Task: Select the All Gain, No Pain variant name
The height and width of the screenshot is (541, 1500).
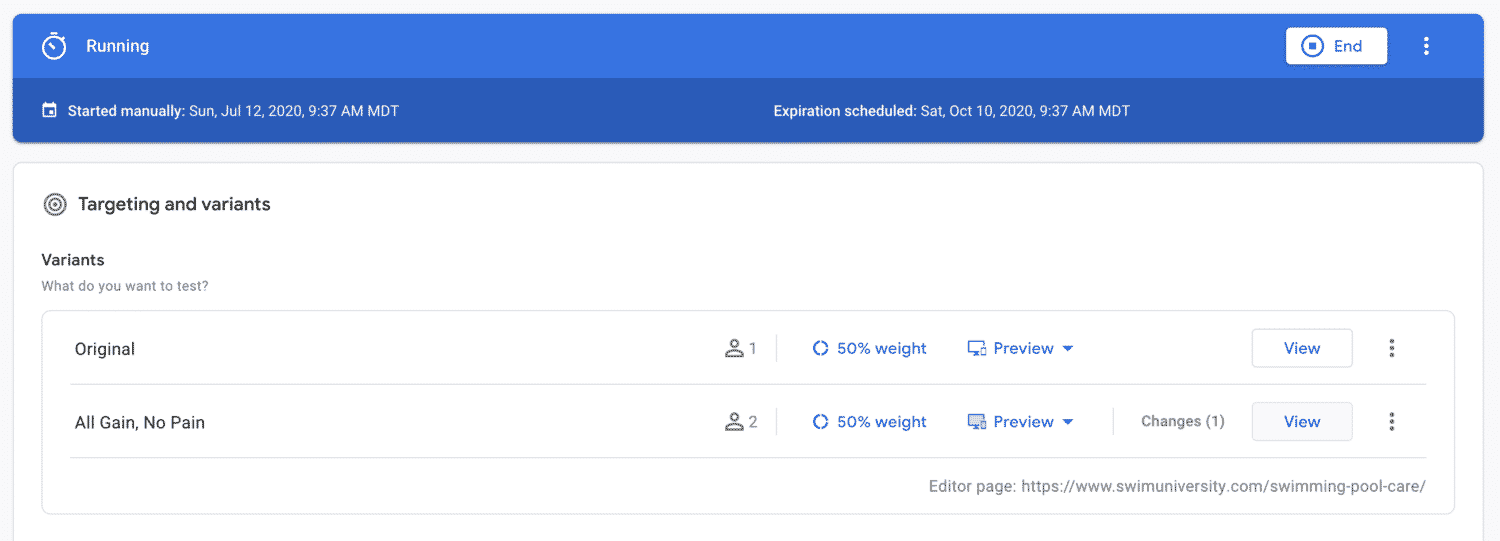Action: click(x=140, y=423)
